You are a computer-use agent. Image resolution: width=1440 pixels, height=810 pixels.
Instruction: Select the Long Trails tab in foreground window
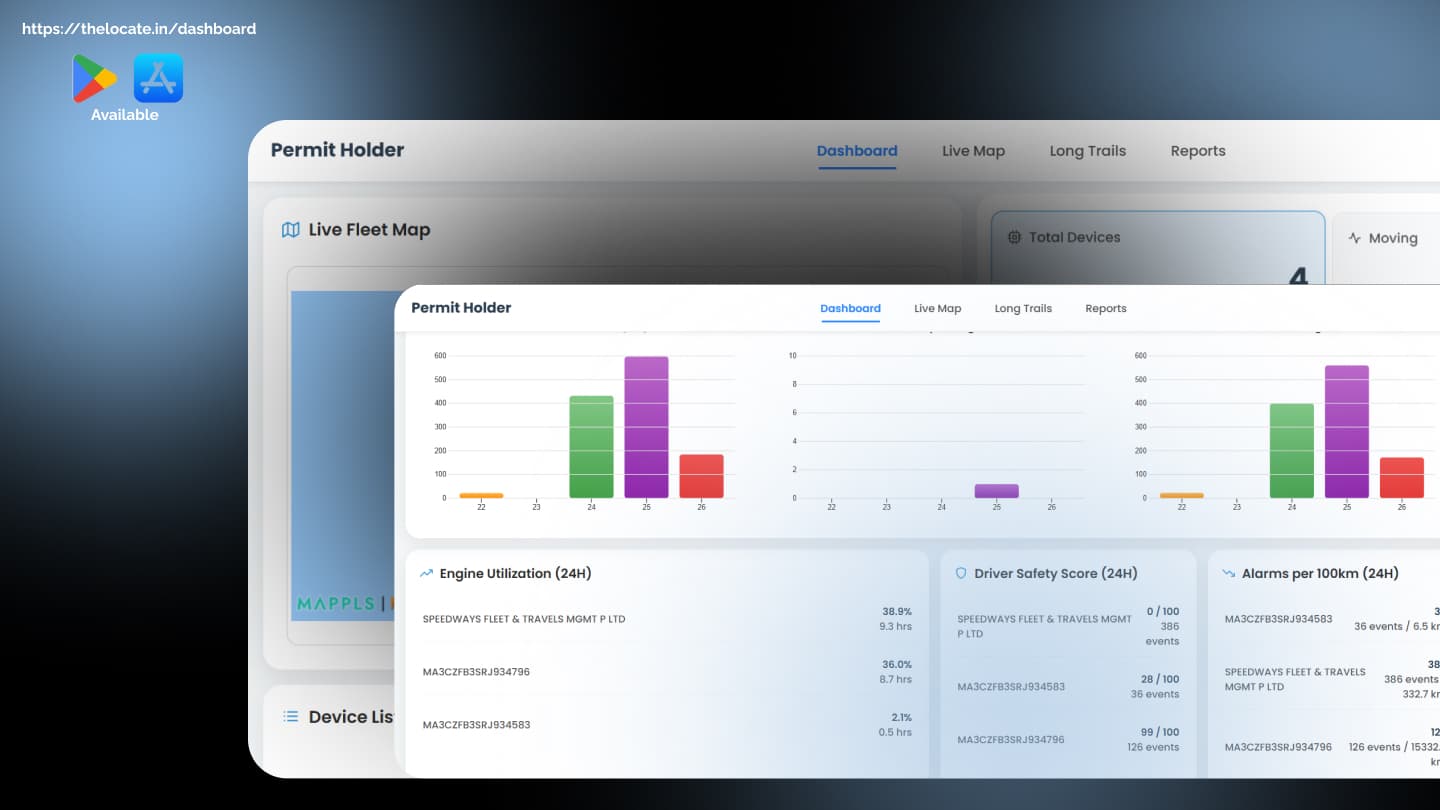tap(1023, 308)
